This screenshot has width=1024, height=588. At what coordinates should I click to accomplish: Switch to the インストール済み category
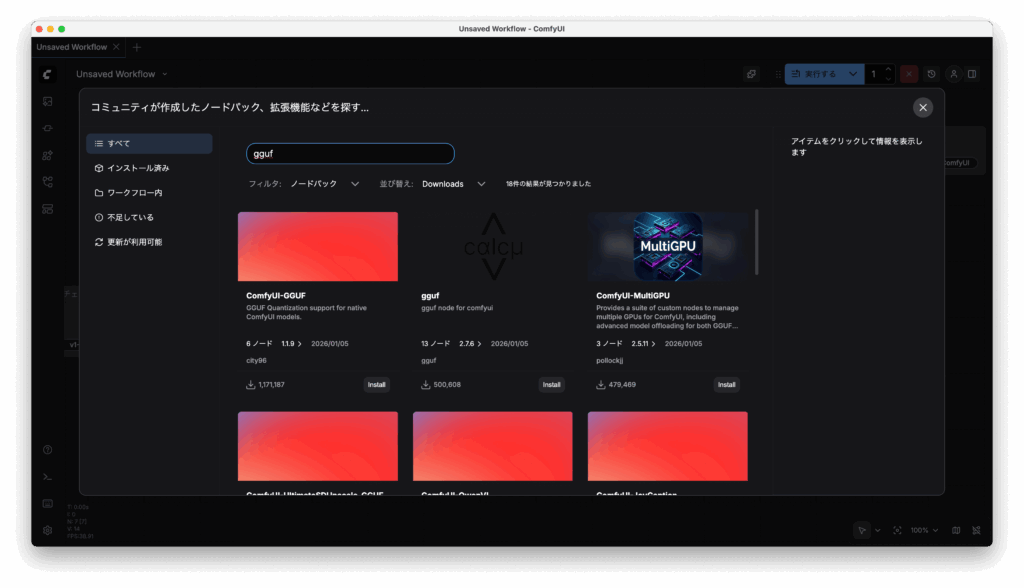point(149,168)
